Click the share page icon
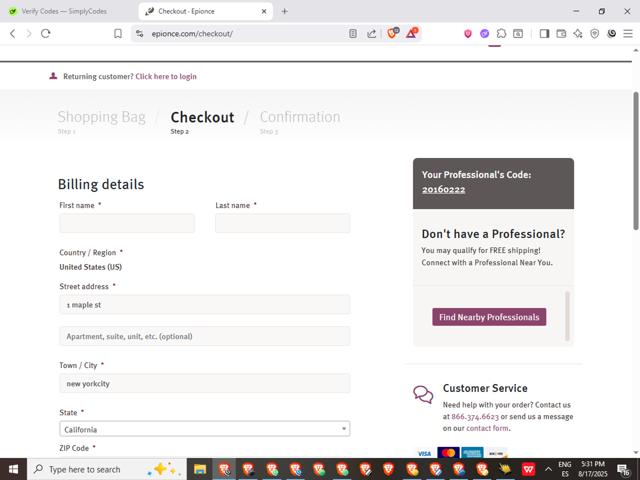The image size is (640, 480). pyautogui.click(x=371, y=33)
